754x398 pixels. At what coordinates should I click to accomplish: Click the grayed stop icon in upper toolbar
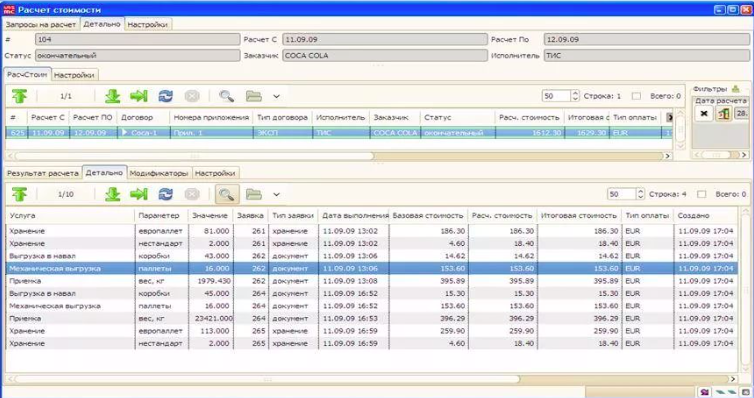pos(192,96)
